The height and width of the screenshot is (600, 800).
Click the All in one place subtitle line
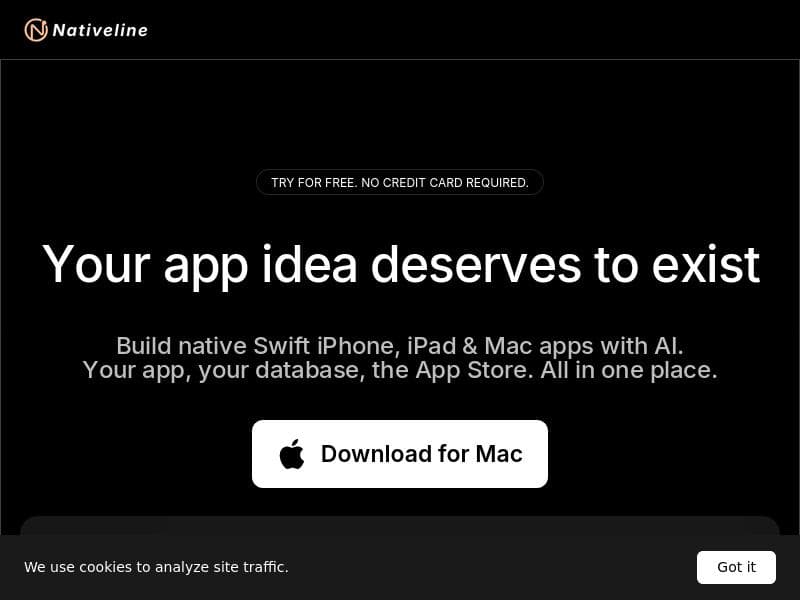tap(400, 370)
